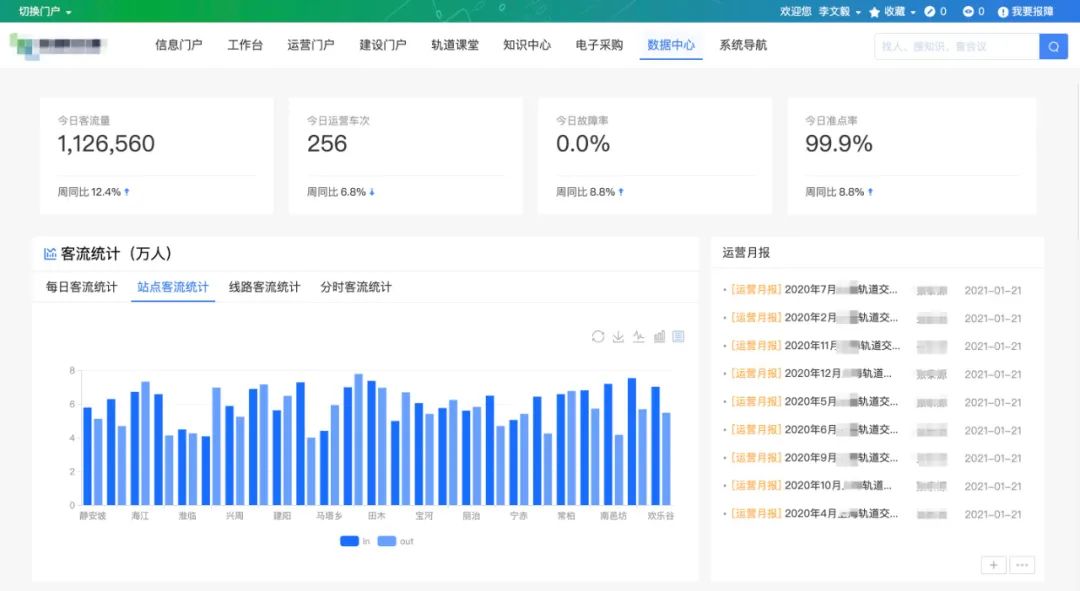
Task: Open the pencil pending-items counter
Action: pos(930,12)
